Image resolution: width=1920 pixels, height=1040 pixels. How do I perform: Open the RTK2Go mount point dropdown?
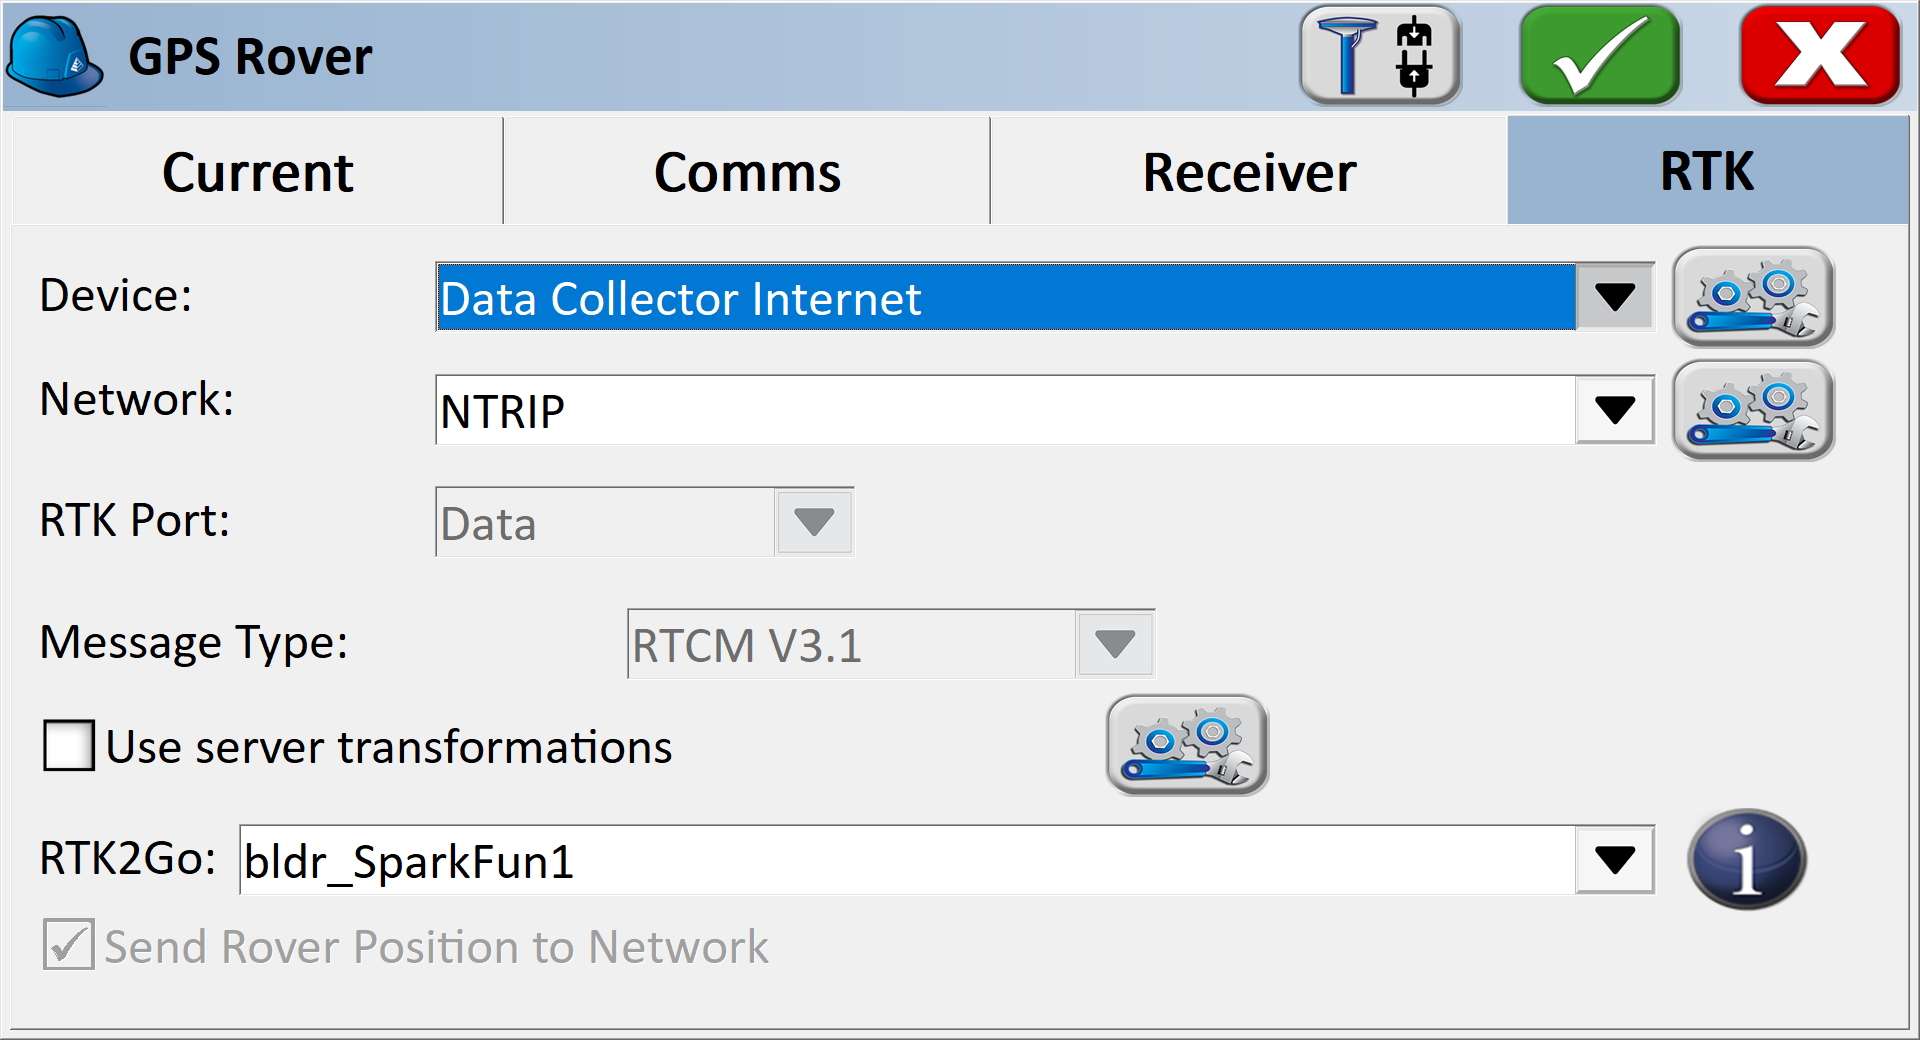pyautogui.click(x=1612, y=859)
